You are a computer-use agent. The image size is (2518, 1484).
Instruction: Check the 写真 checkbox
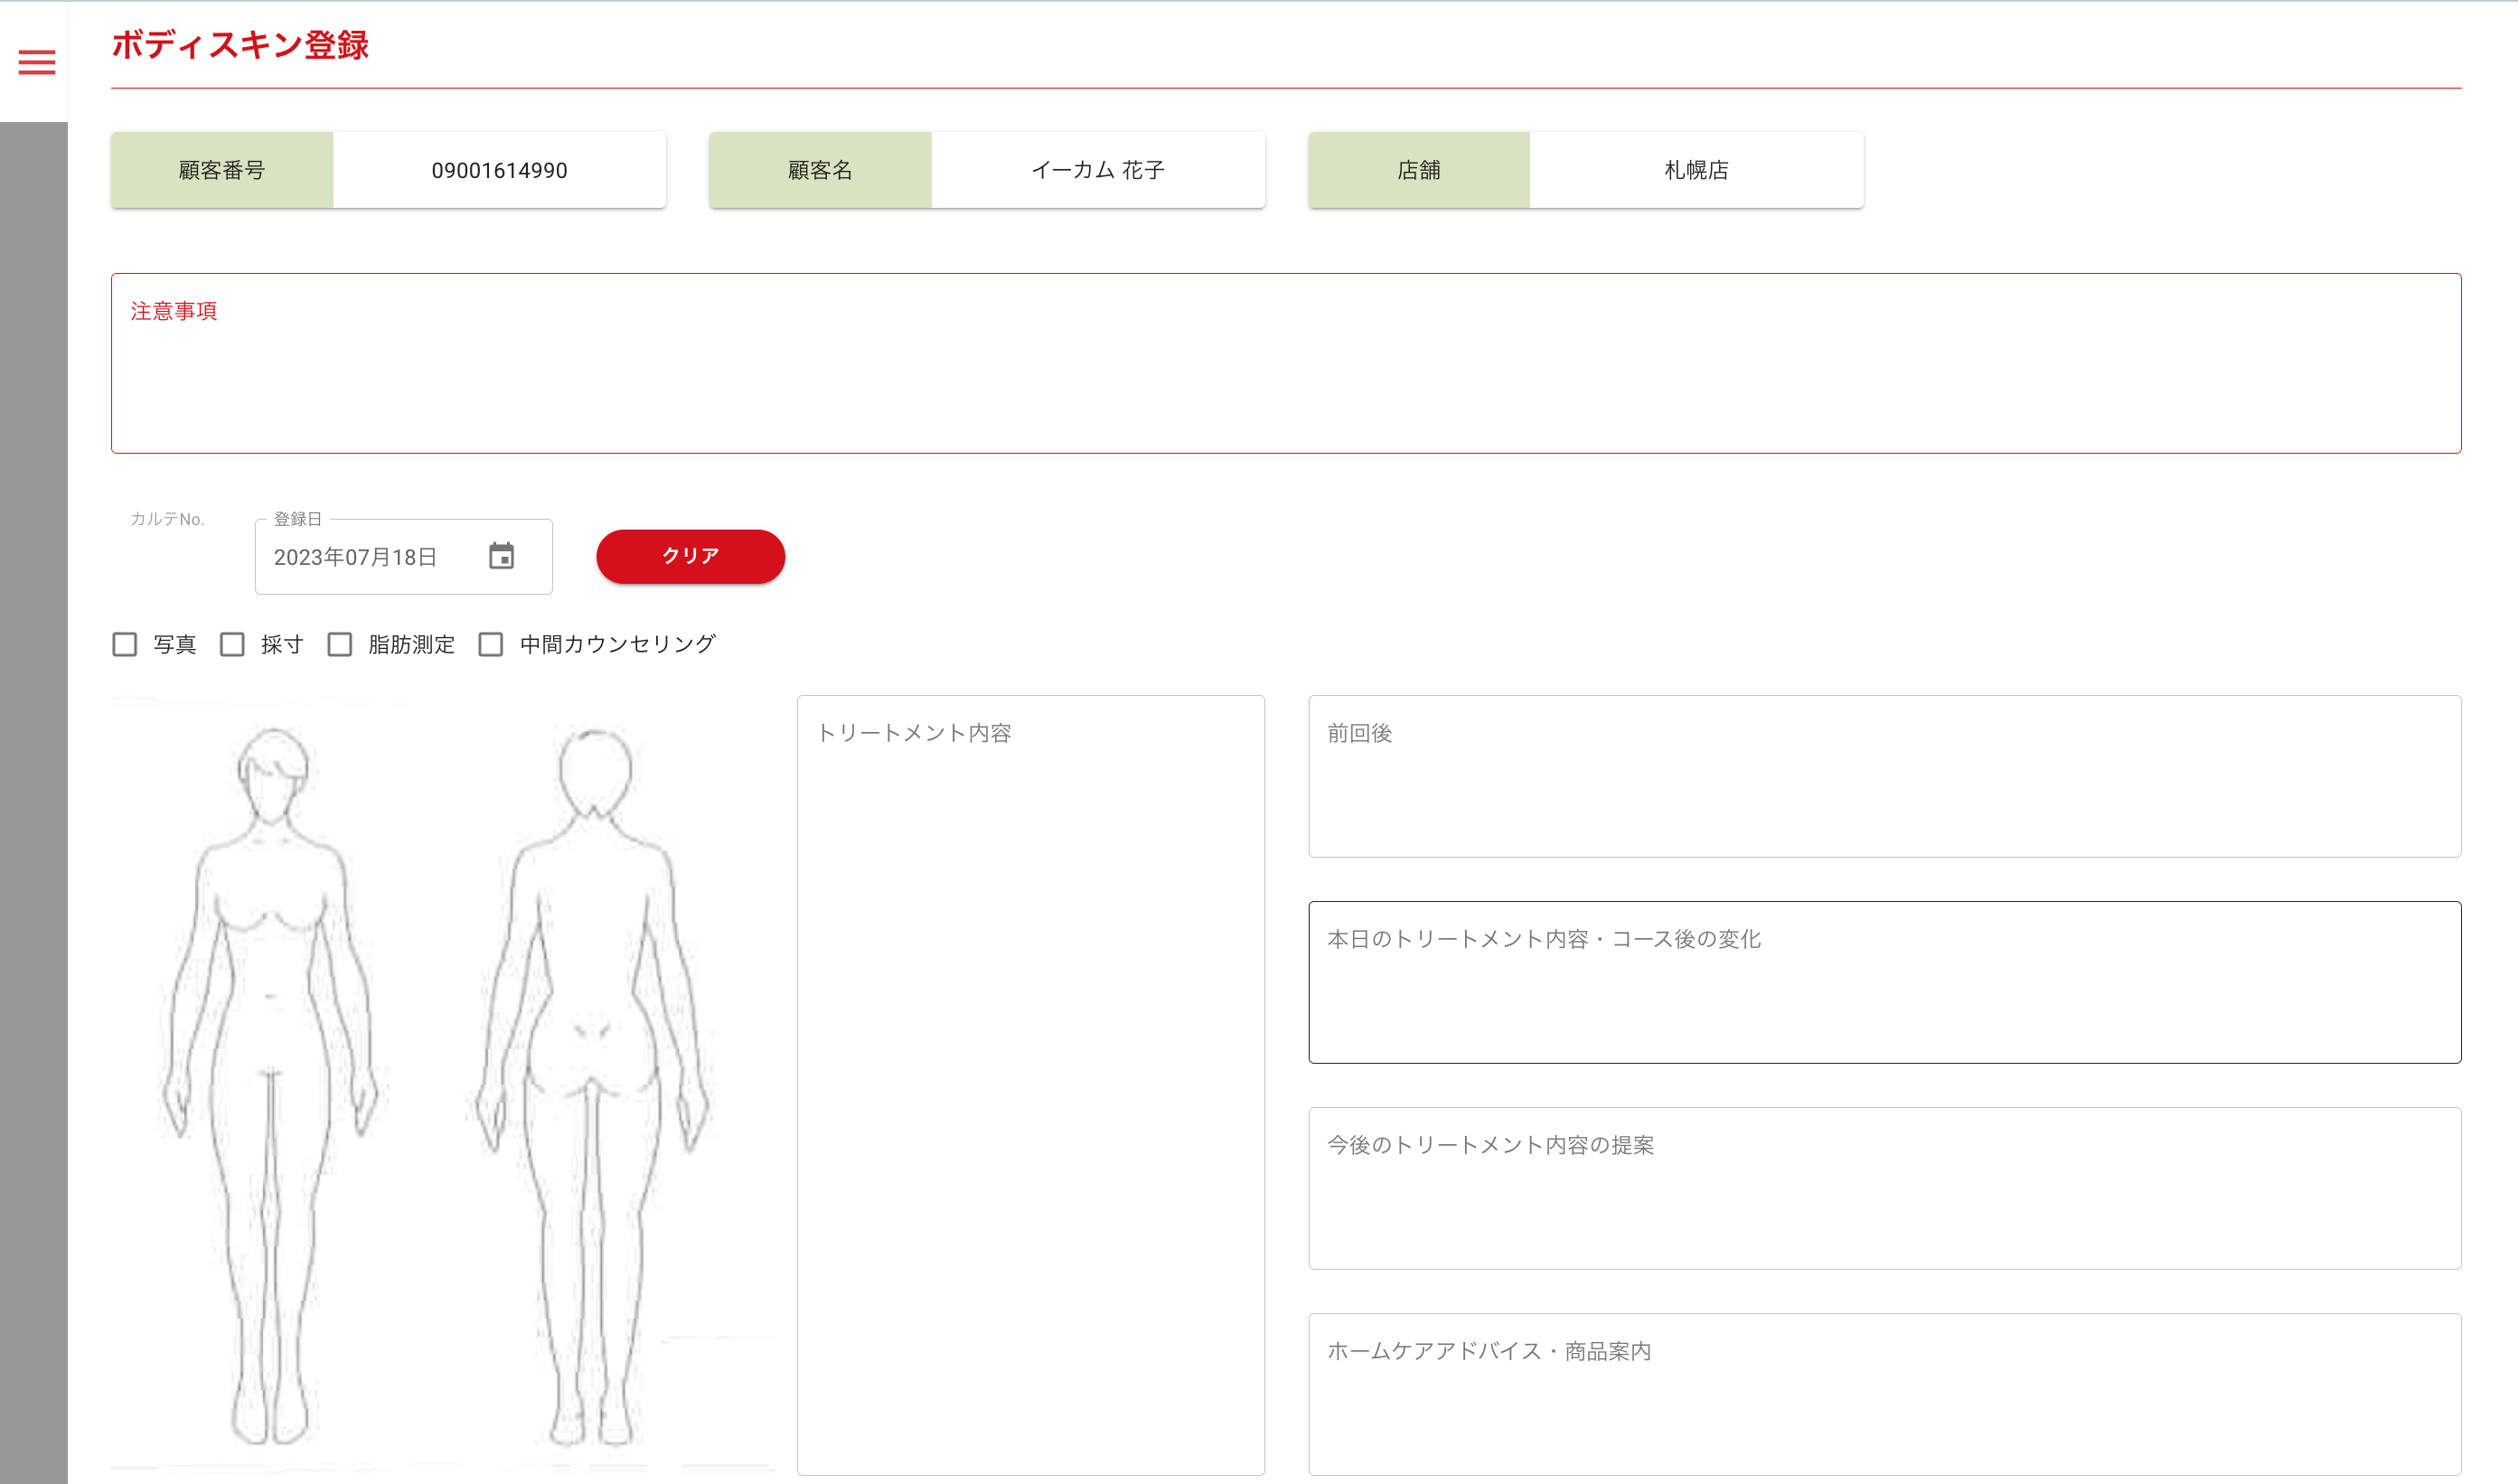tap(125, 644)
